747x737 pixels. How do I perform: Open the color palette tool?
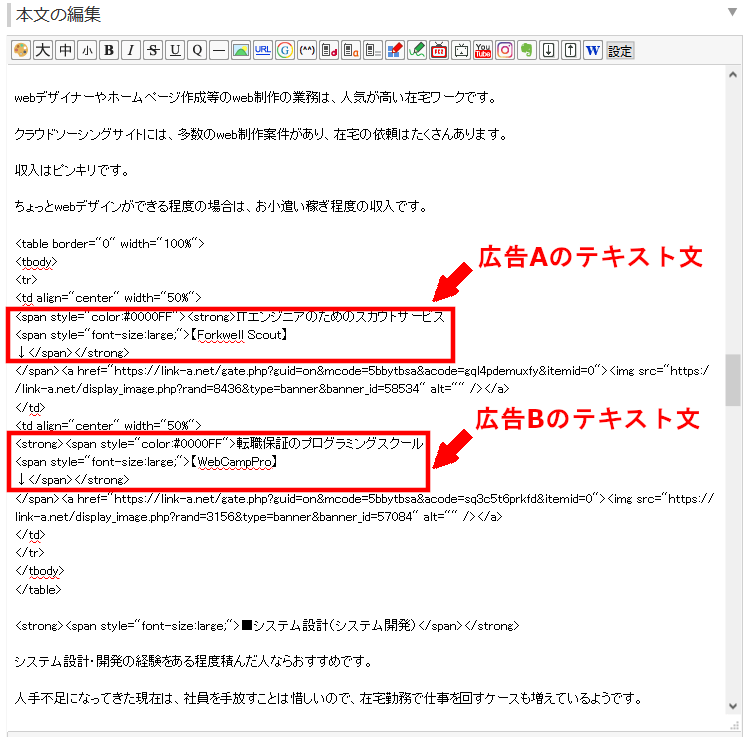(21, 50)
